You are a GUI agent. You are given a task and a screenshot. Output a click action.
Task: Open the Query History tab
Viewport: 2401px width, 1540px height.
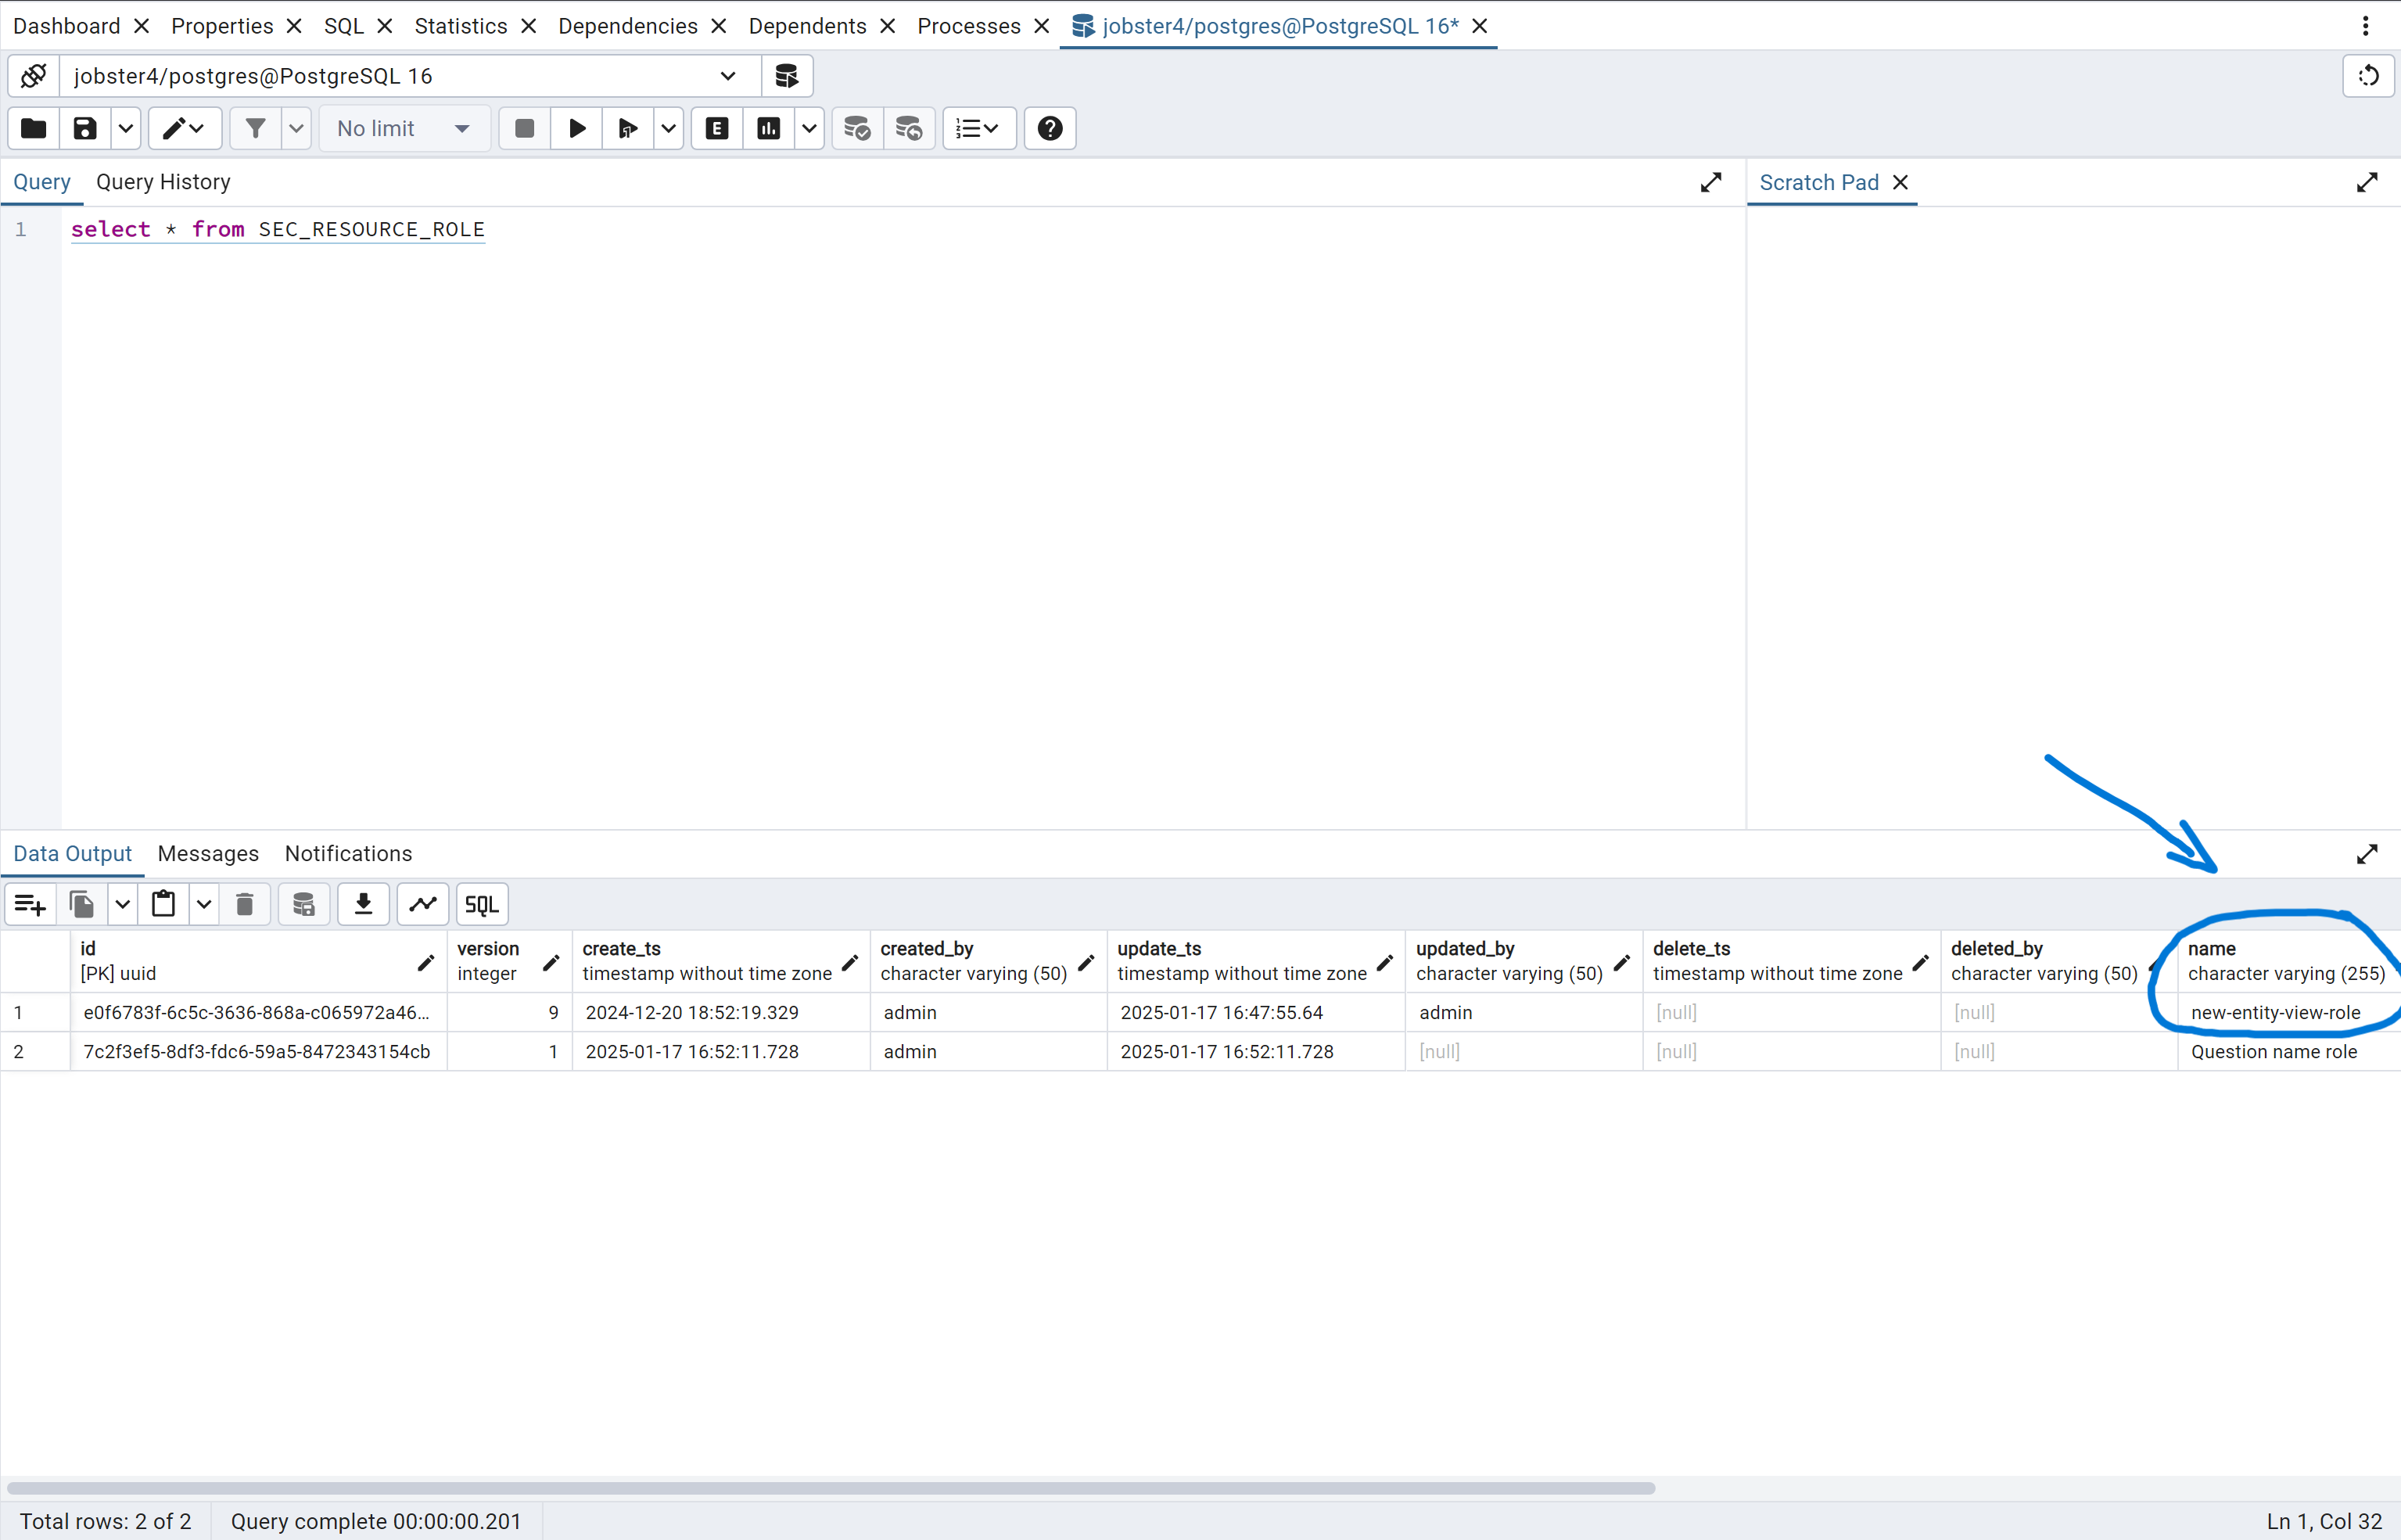click(x=163, y=182)
